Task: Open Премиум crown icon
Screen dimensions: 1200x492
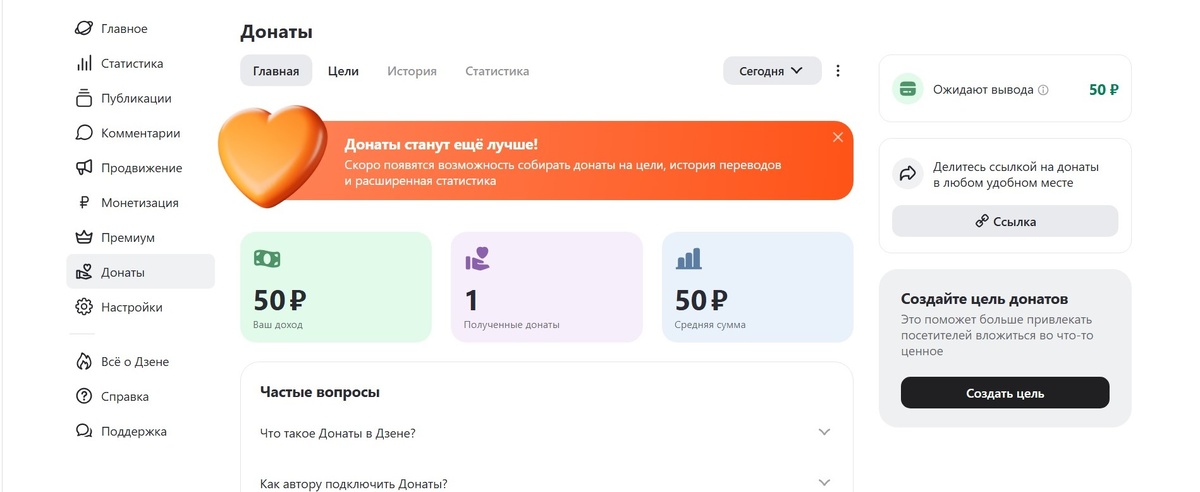Action: (x=84, y=238)
